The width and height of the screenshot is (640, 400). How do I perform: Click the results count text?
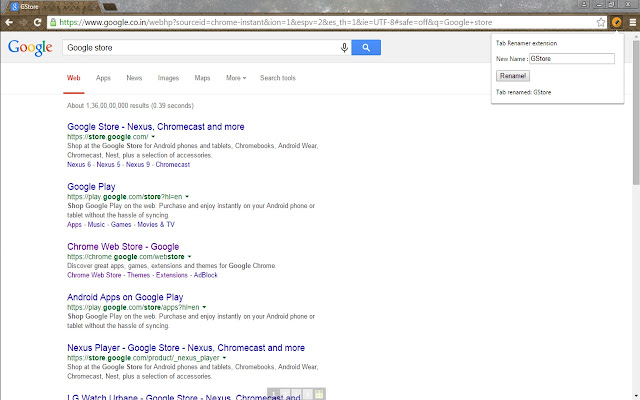point(130,106)
